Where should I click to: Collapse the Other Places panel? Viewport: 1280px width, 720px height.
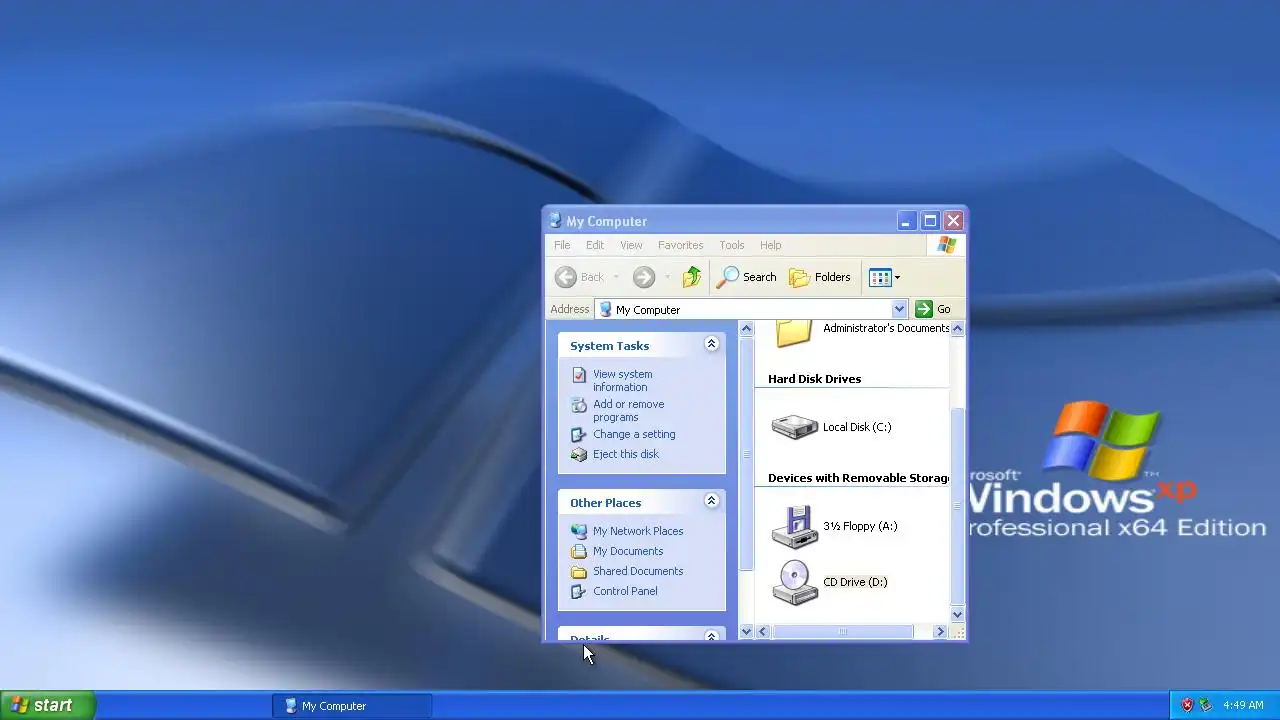click(712, 501)
